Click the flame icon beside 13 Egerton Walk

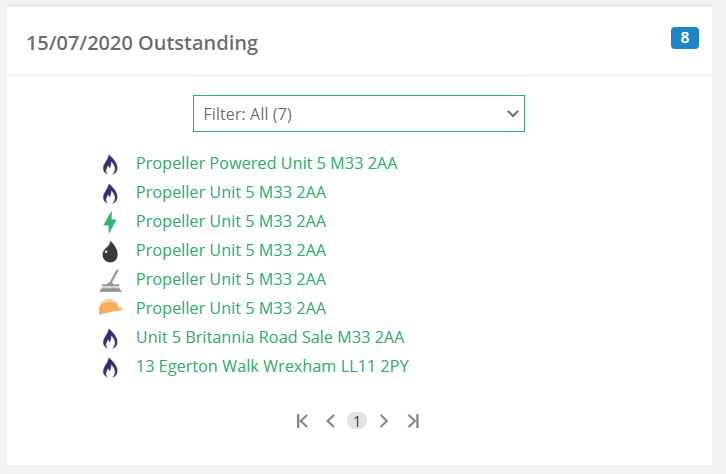110,367
